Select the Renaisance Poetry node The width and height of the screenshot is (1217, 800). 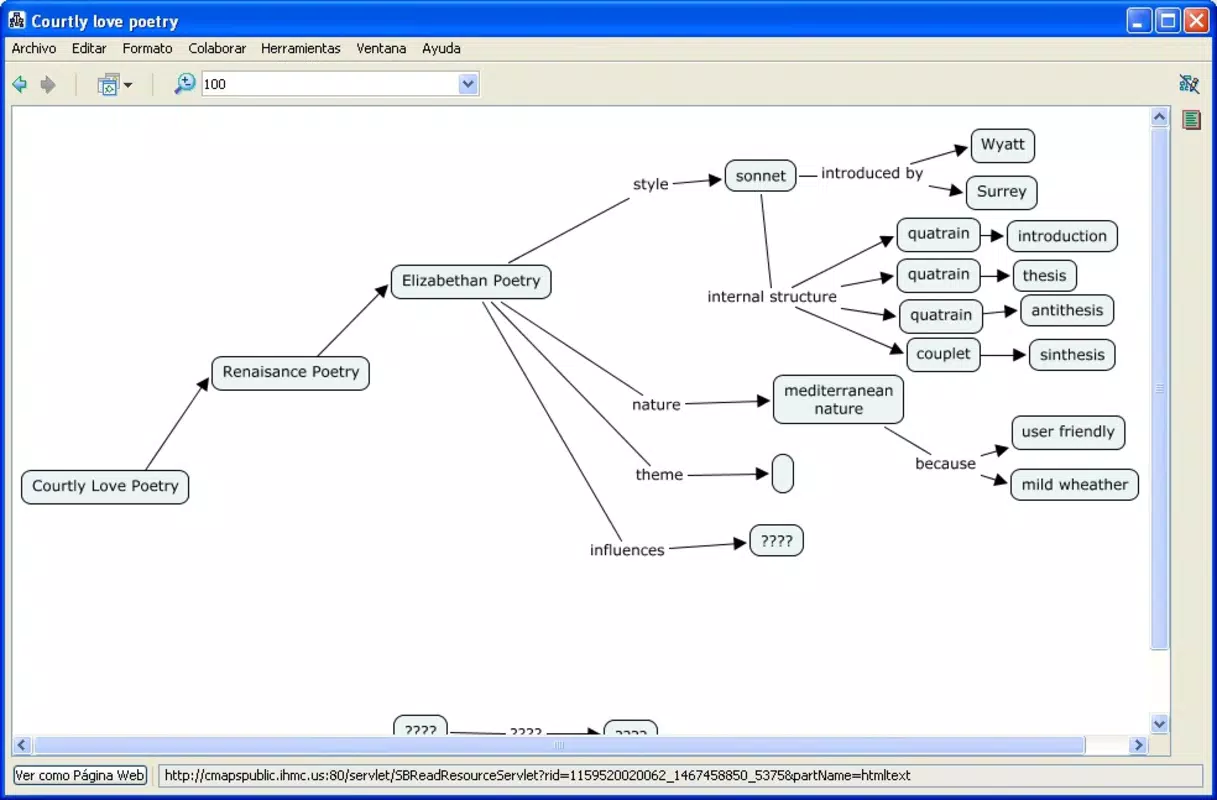tap(290, 372)
